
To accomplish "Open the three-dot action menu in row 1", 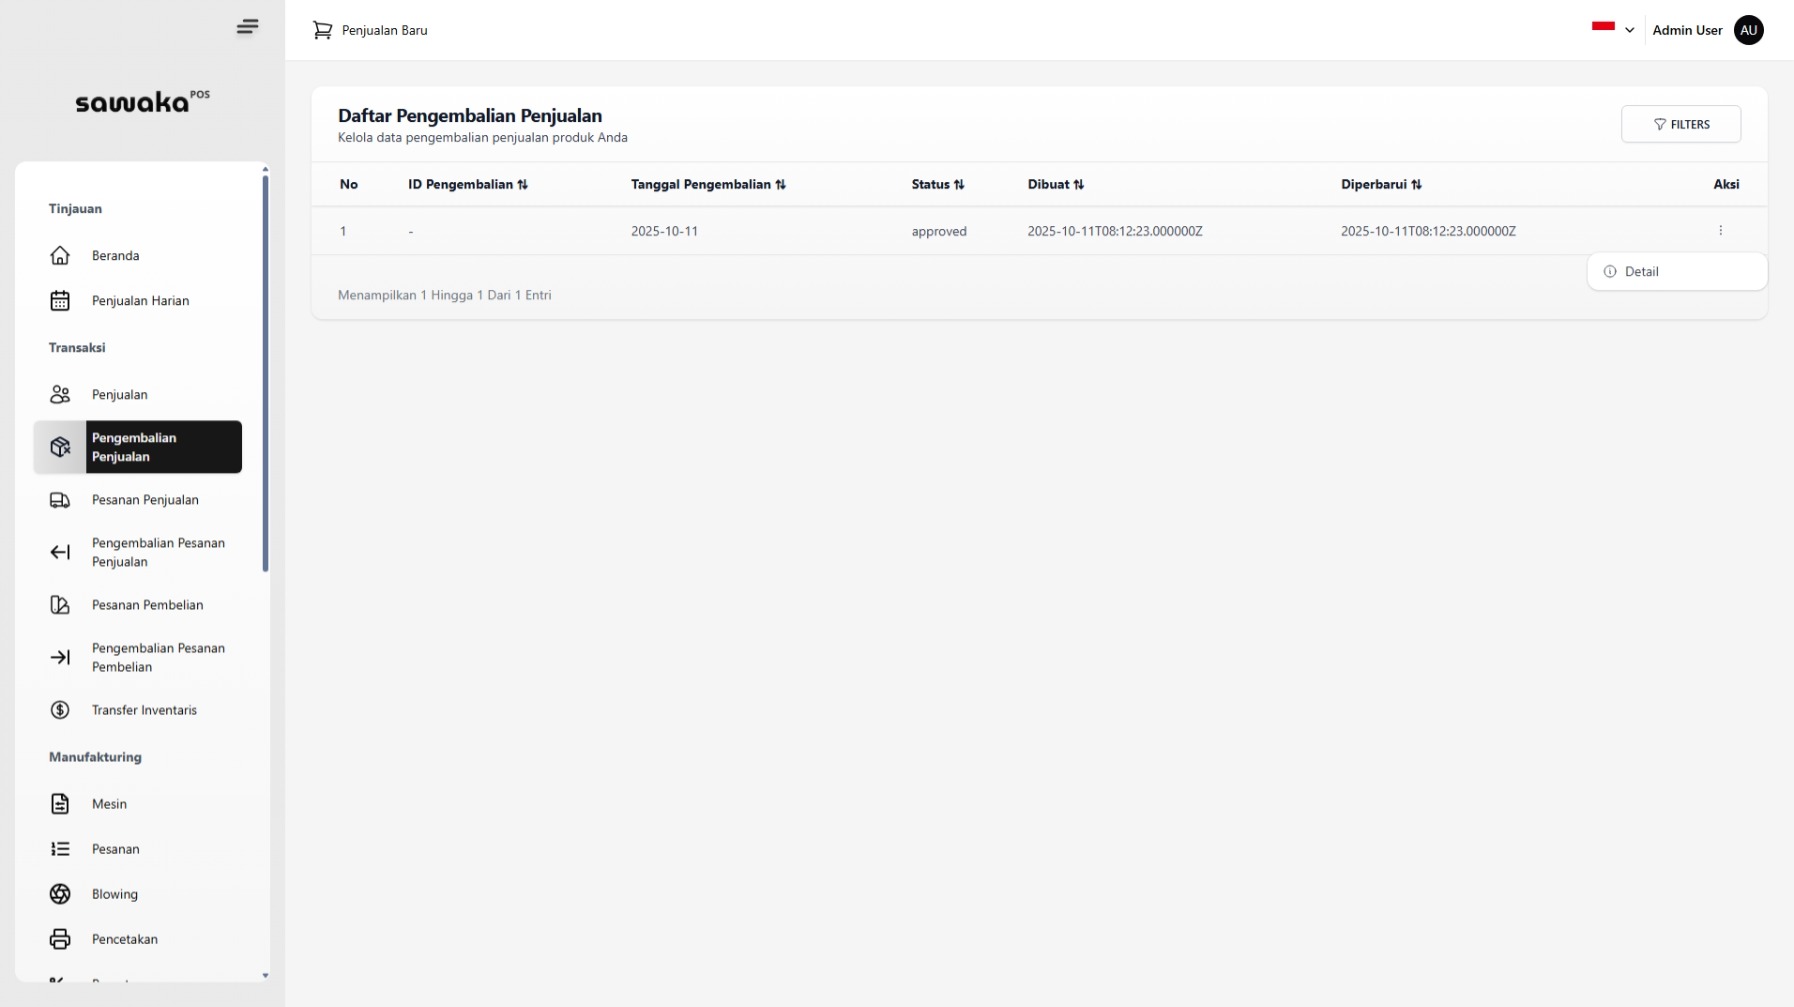I will pyautogui.click(x=1720, y=231).
